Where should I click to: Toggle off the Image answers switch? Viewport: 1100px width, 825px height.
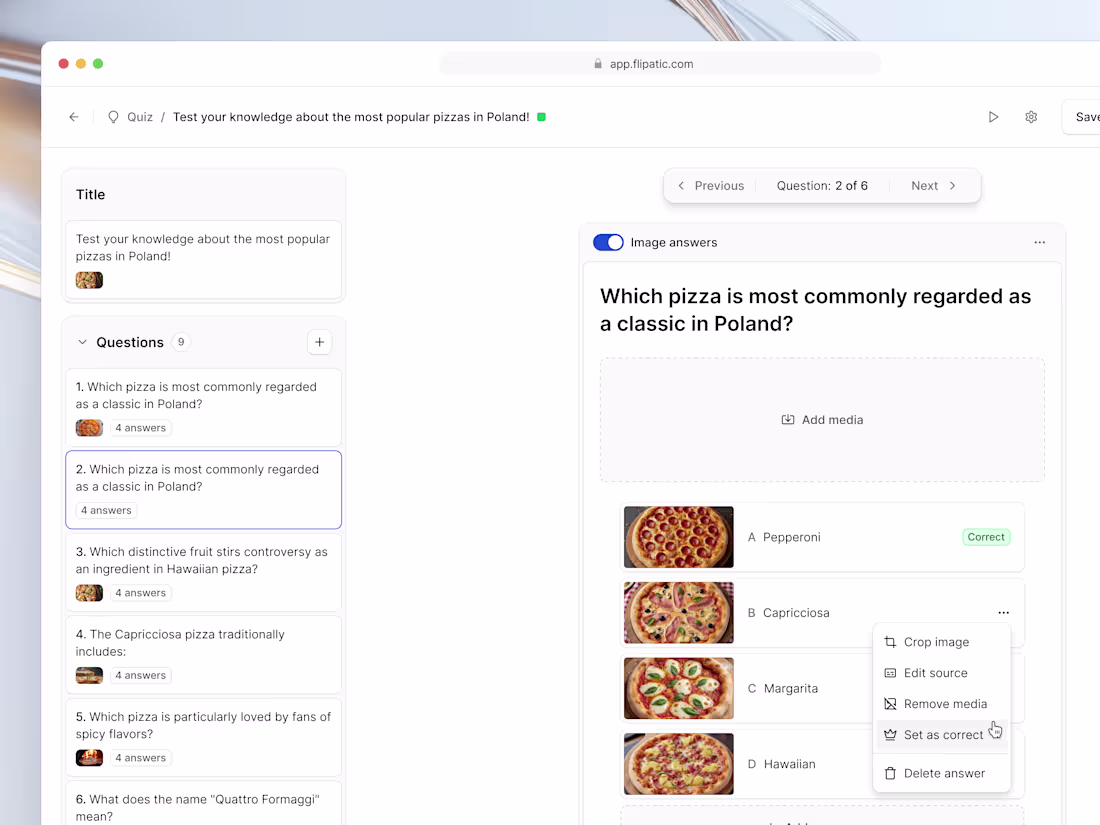click(x=608, y=242)
